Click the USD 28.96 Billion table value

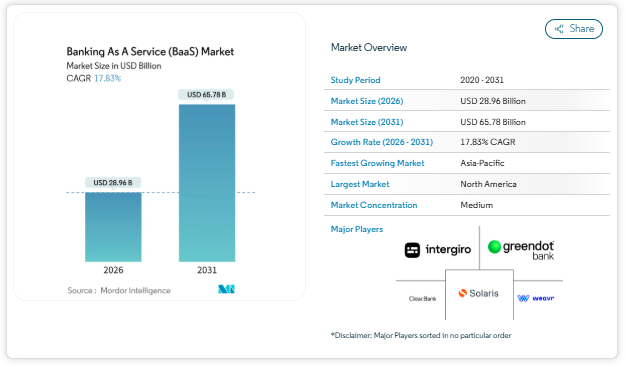pyautogui.click(x=493, y=101)
